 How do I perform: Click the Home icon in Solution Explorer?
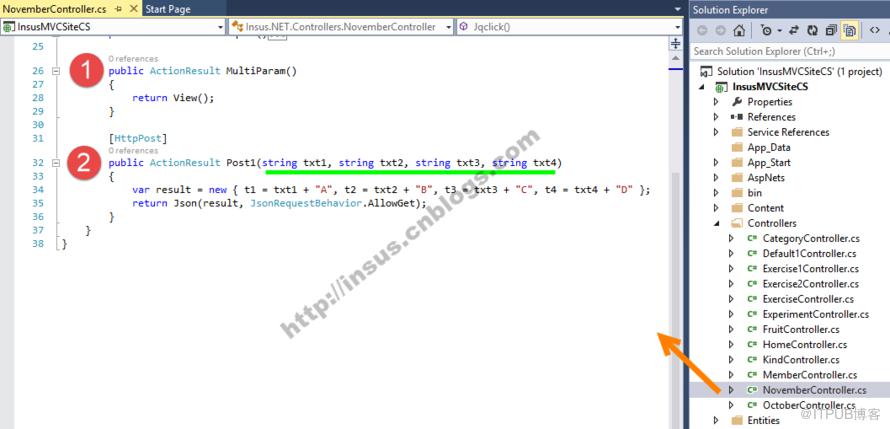pos(738,30)
